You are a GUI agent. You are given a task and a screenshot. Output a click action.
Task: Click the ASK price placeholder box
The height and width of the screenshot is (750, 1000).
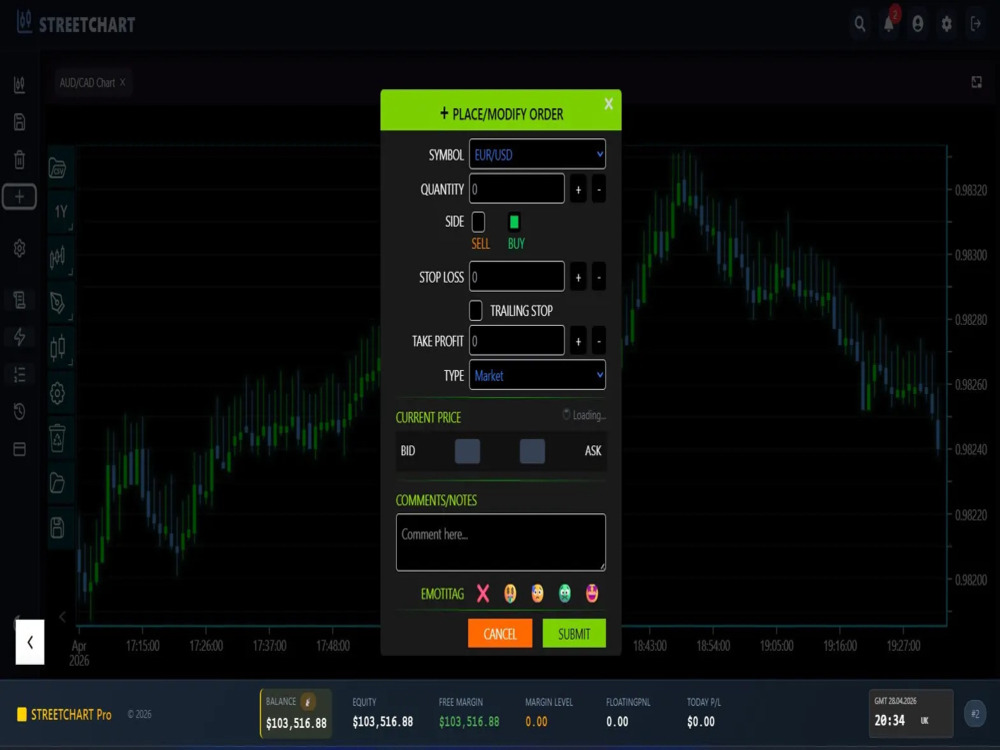(533, 451)
